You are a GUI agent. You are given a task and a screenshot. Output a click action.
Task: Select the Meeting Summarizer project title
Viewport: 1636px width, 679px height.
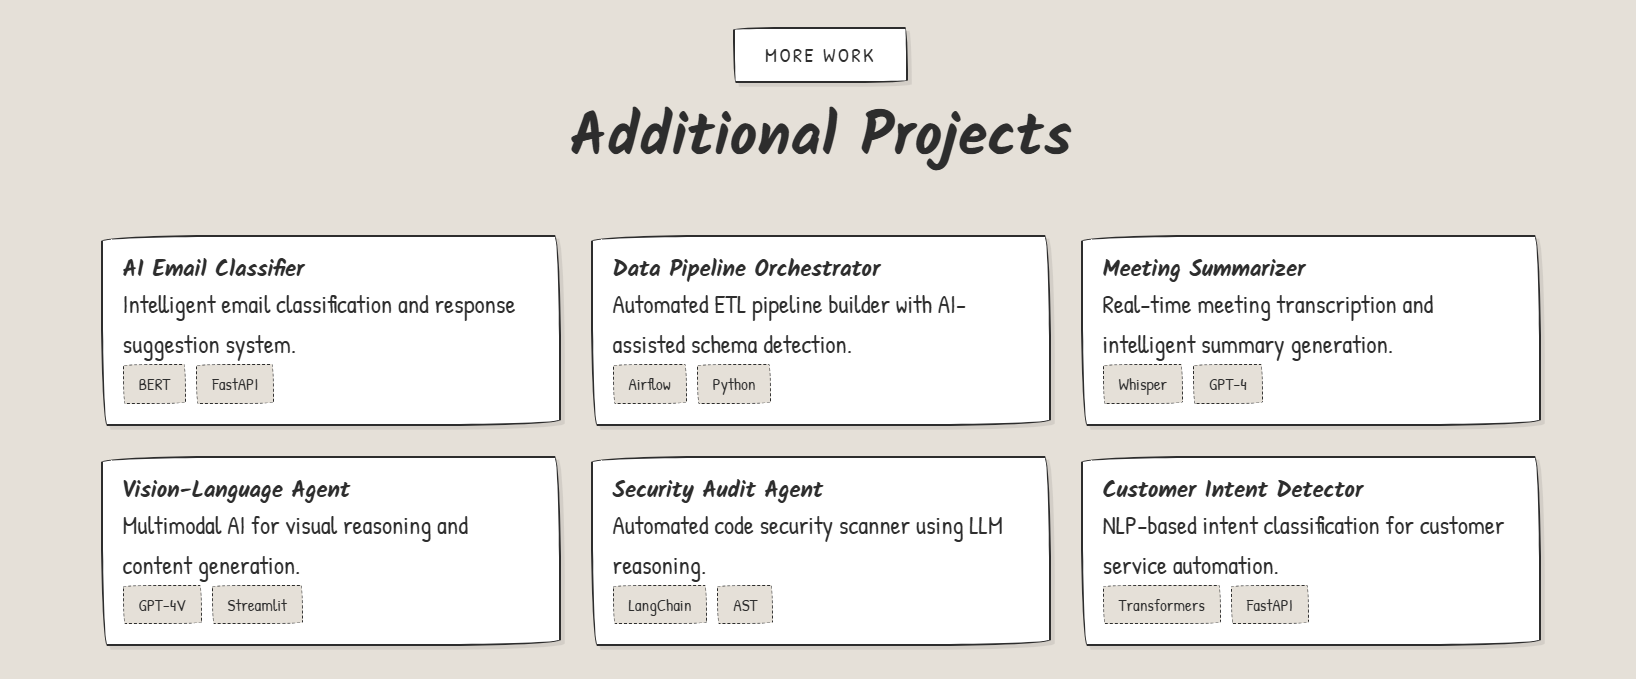[x=1203, y=268]
